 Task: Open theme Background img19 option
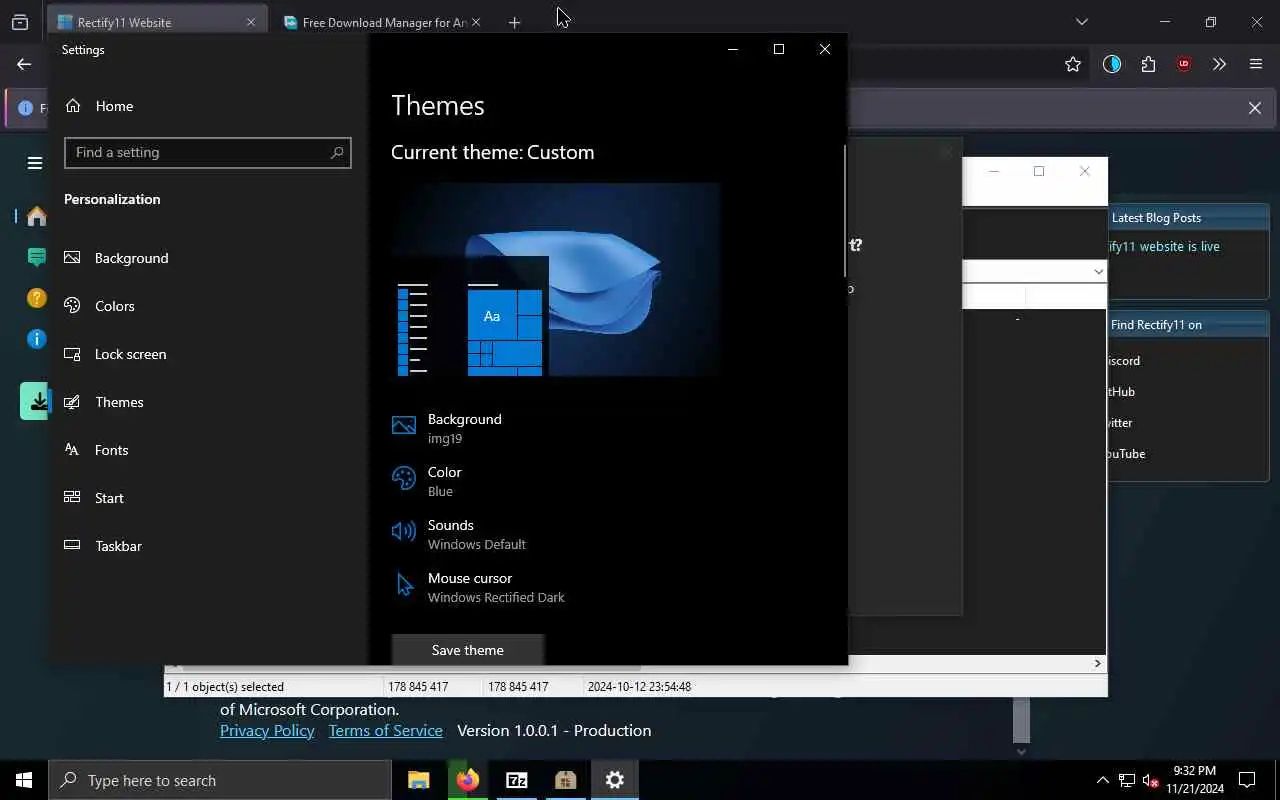(x=447, y=428)
